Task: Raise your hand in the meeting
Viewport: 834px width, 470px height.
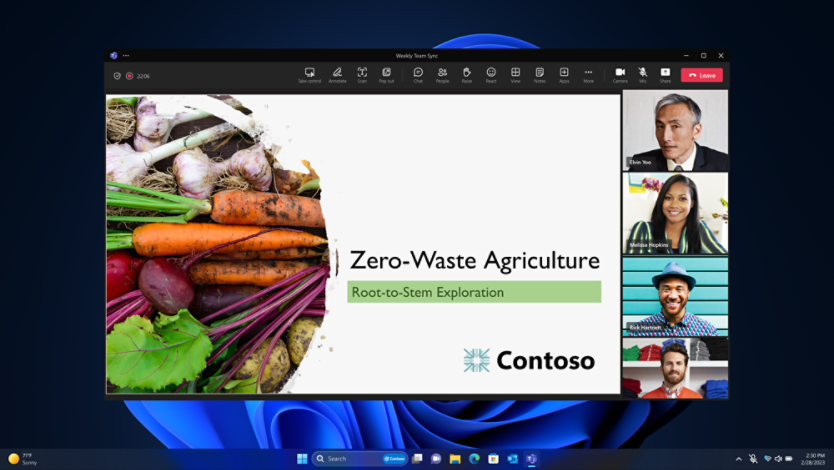Action: (x=467, y=73)
